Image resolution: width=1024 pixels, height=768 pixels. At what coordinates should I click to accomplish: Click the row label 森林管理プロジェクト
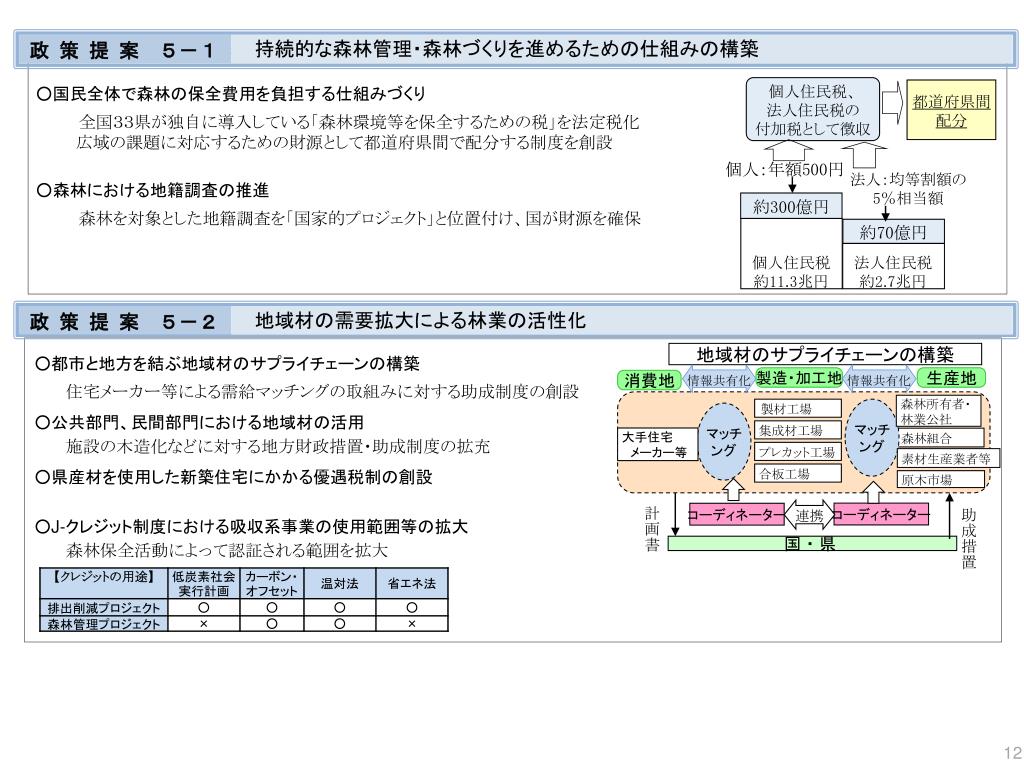point(104,624)
